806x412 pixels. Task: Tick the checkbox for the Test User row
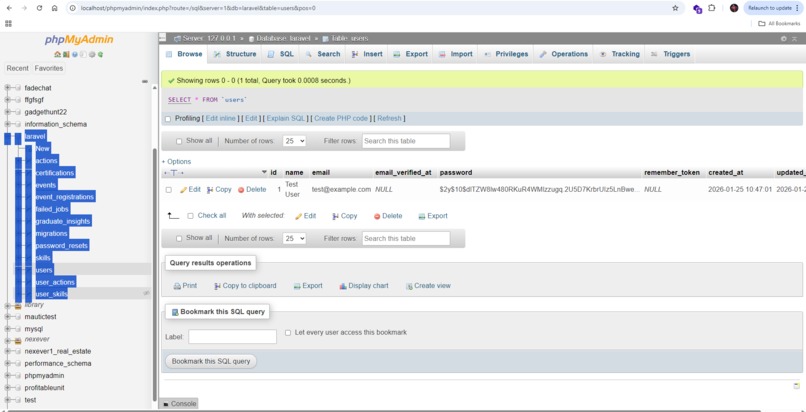pos(169,190)
